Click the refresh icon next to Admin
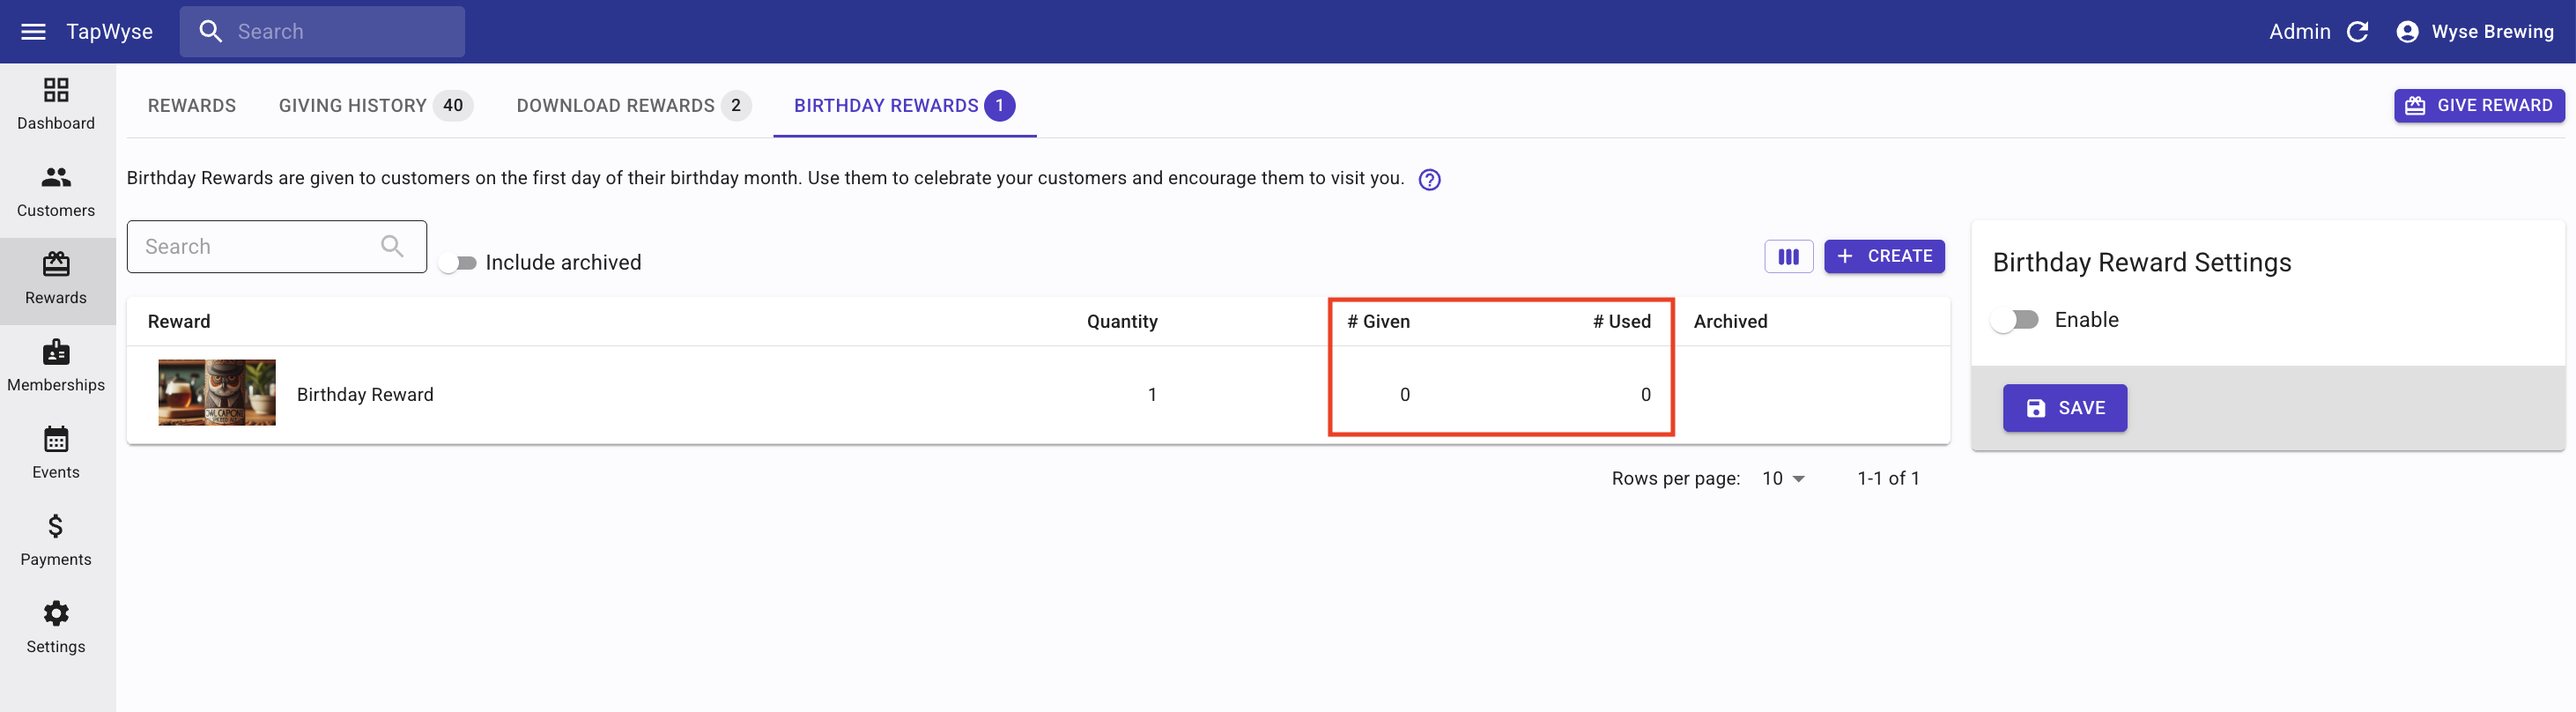The height and width of the screenshot is (712, 2576). tap(2357, 32)
